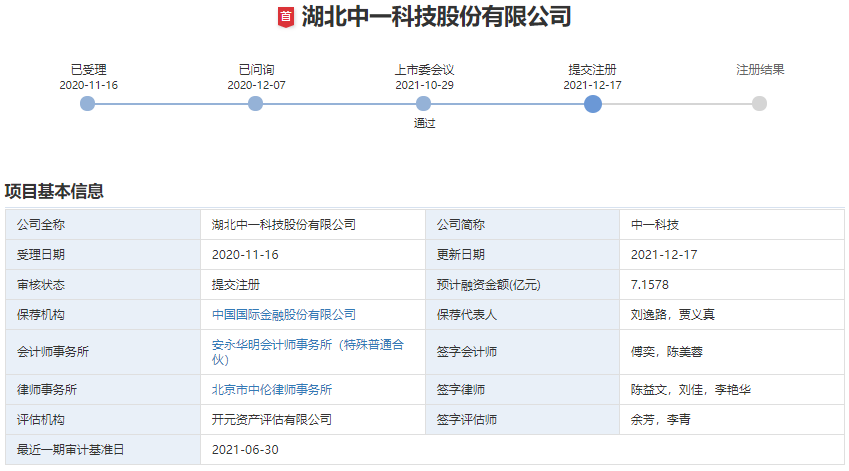This screenshot has height=471, width=849.
Task: Click the grey 注册结果 timeline circle
Action: (760, 104)
